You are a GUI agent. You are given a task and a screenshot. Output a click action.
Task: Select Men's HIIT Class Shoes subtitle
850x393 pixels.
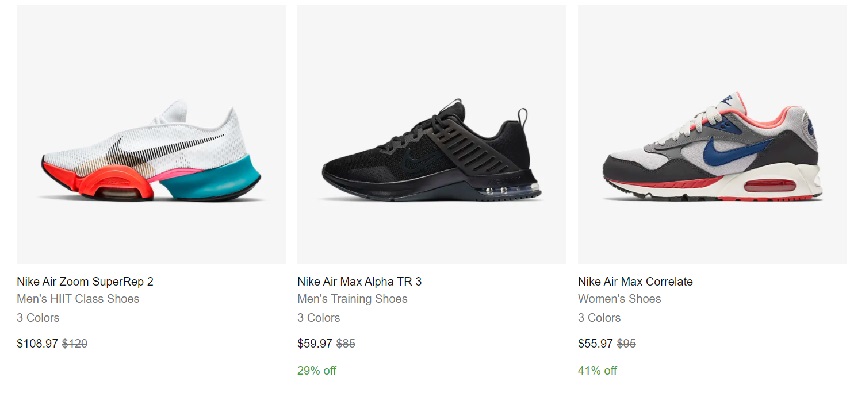(78, 299)
